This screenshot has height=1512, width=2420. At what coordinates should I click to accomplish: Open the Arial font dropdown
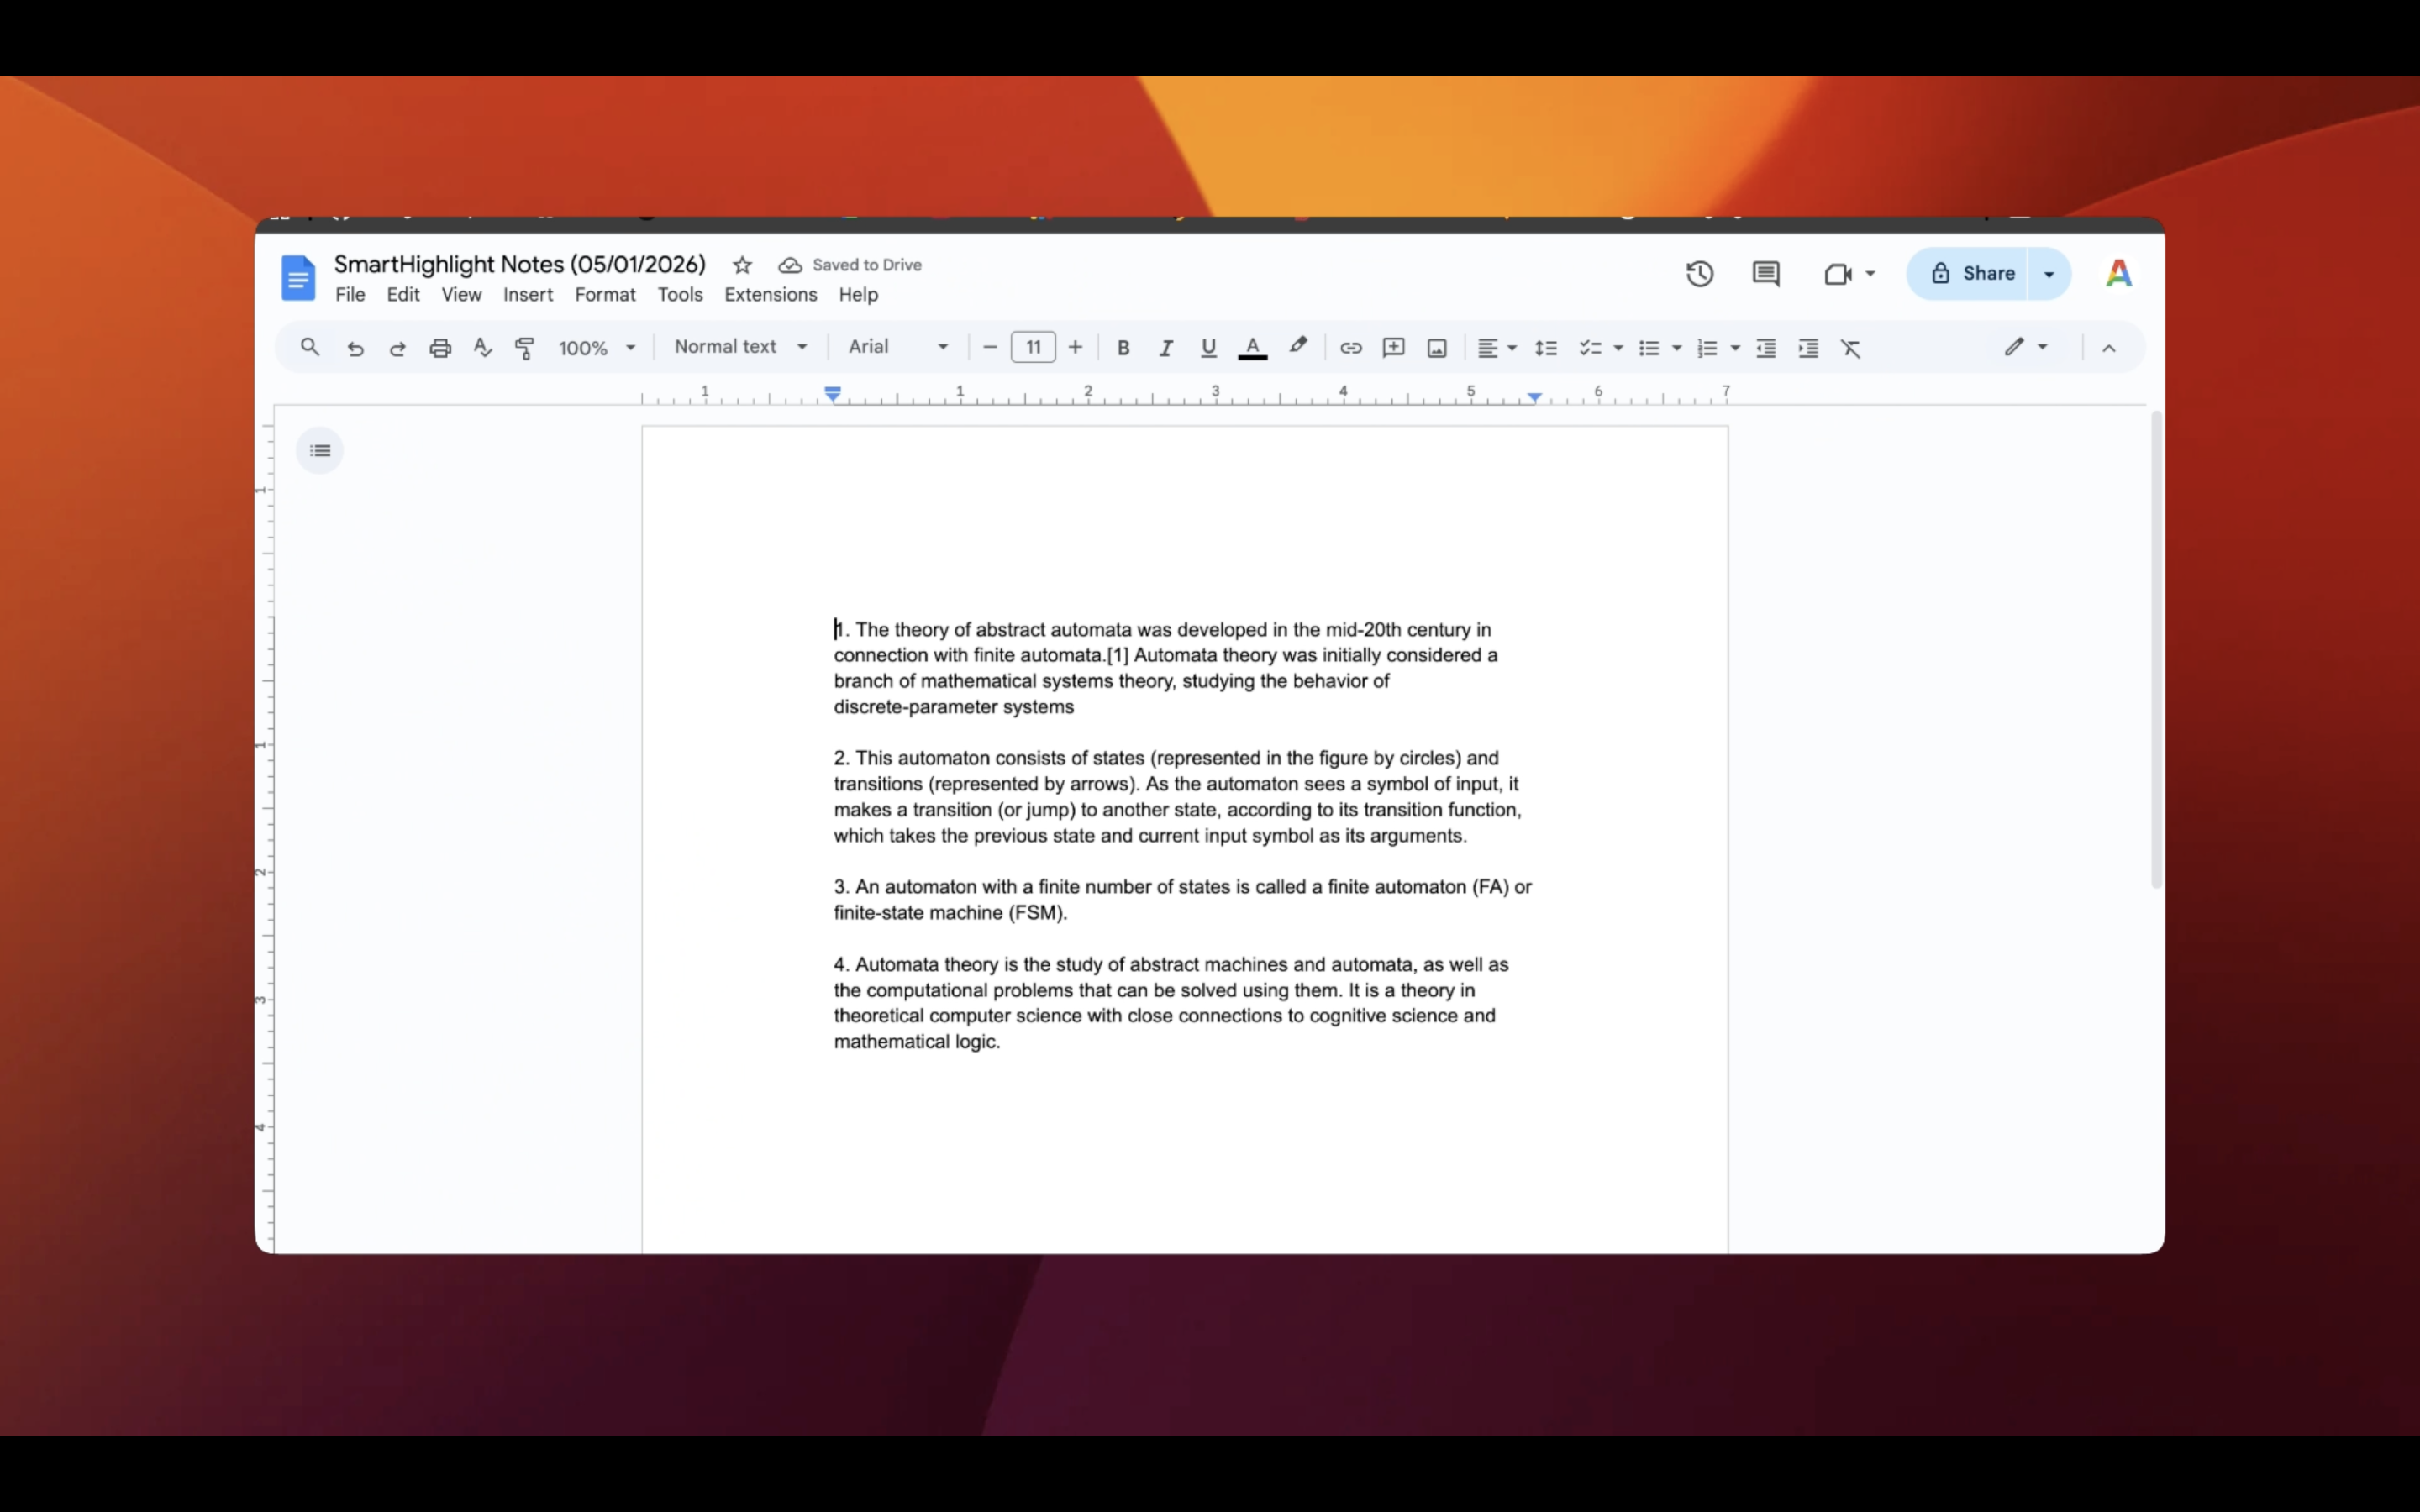pos(897,347)
